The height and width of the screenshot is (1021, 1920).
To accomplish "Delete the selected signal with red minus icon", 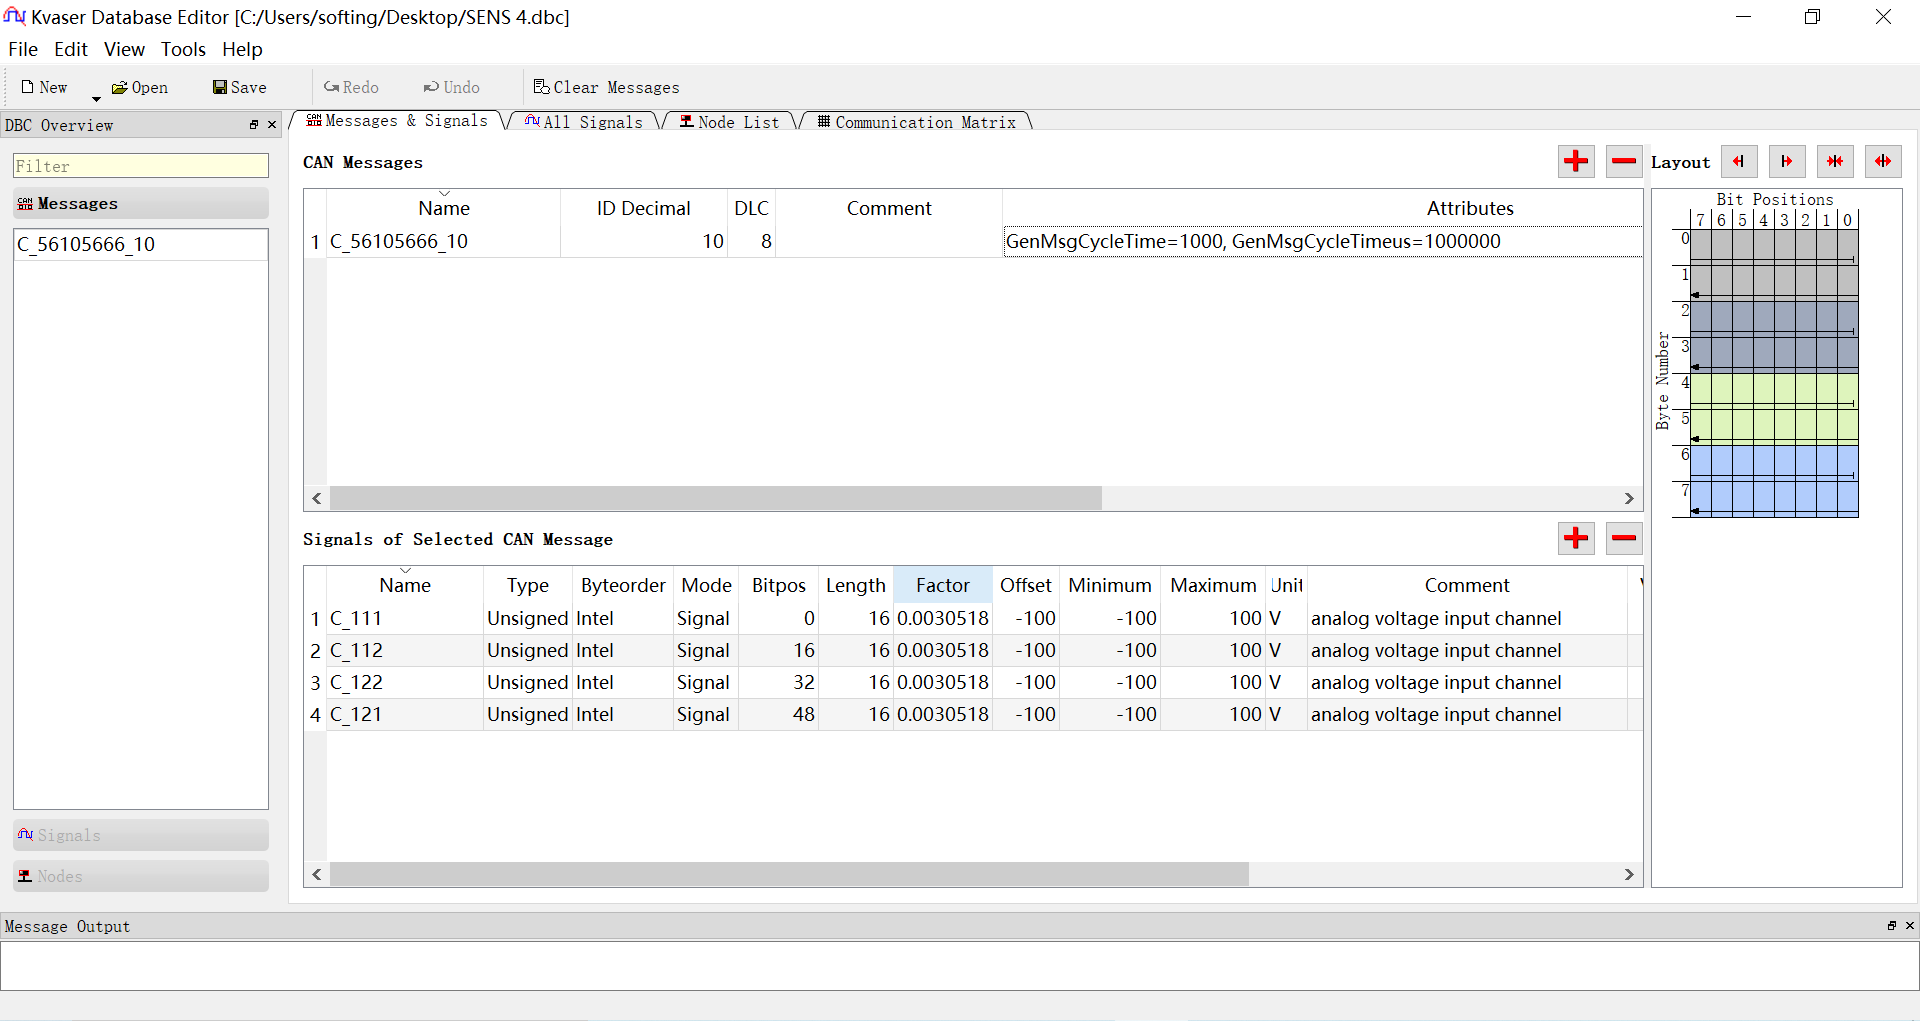I will pos(1624,538).
